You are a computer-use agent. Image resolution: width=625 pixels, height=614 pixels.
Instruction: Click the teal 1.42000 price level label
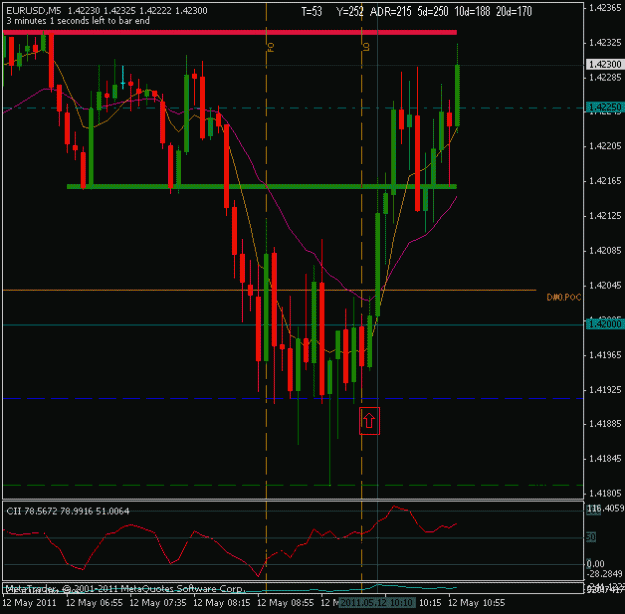pos(605,324)
